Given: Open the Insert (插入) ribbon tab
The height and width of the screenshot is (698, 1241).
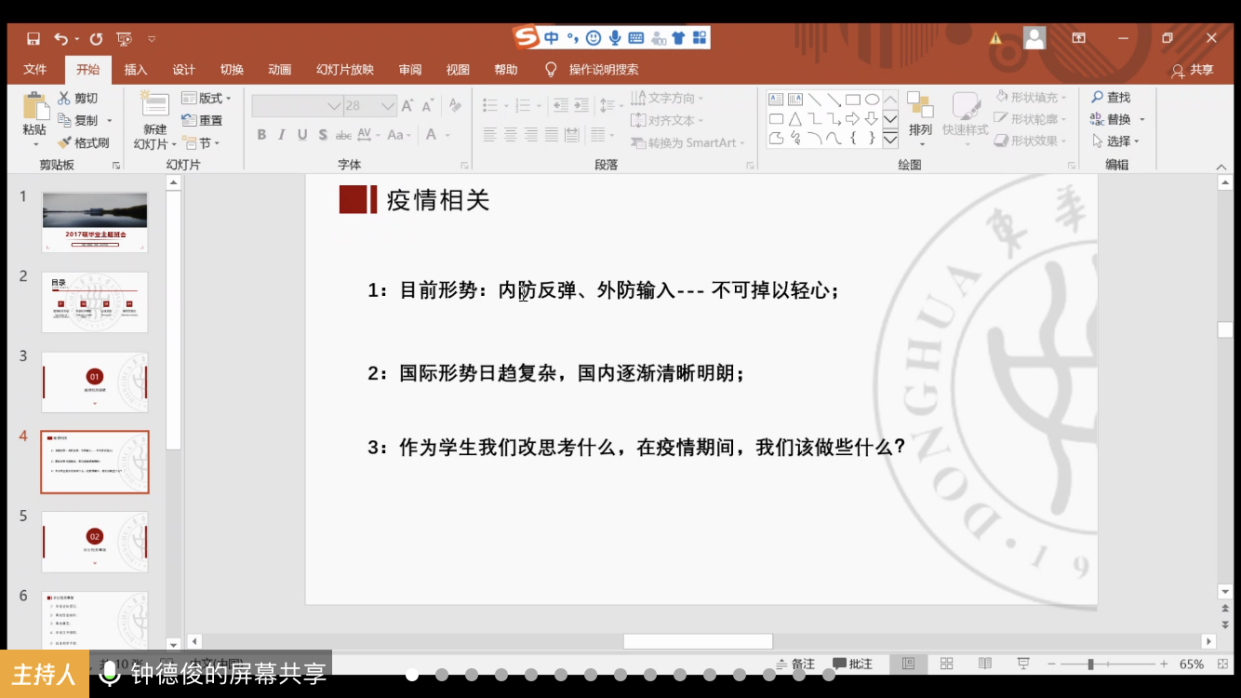Looking at the screenshot, I should (135, 70).
